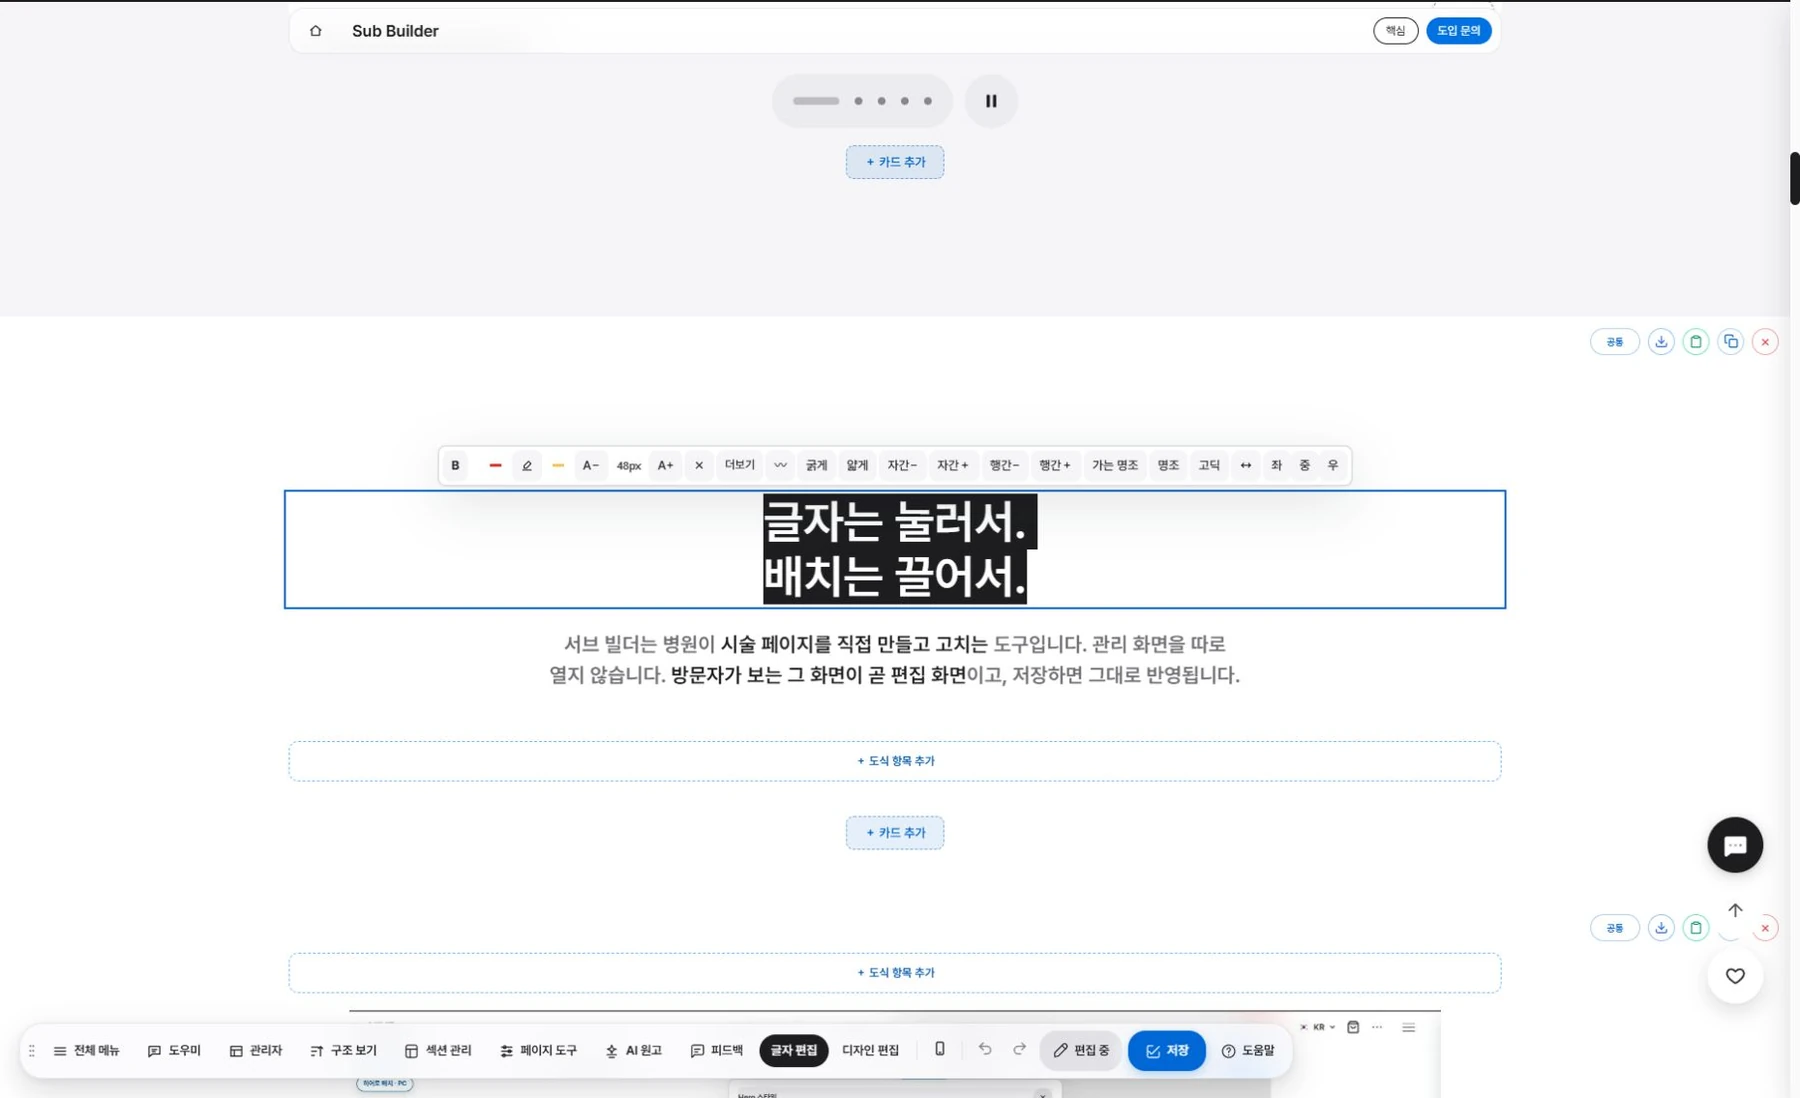Clear formatting with the × toolbar icon
The width and height of the screenshot is (1800, 1098).
[699, 465]
